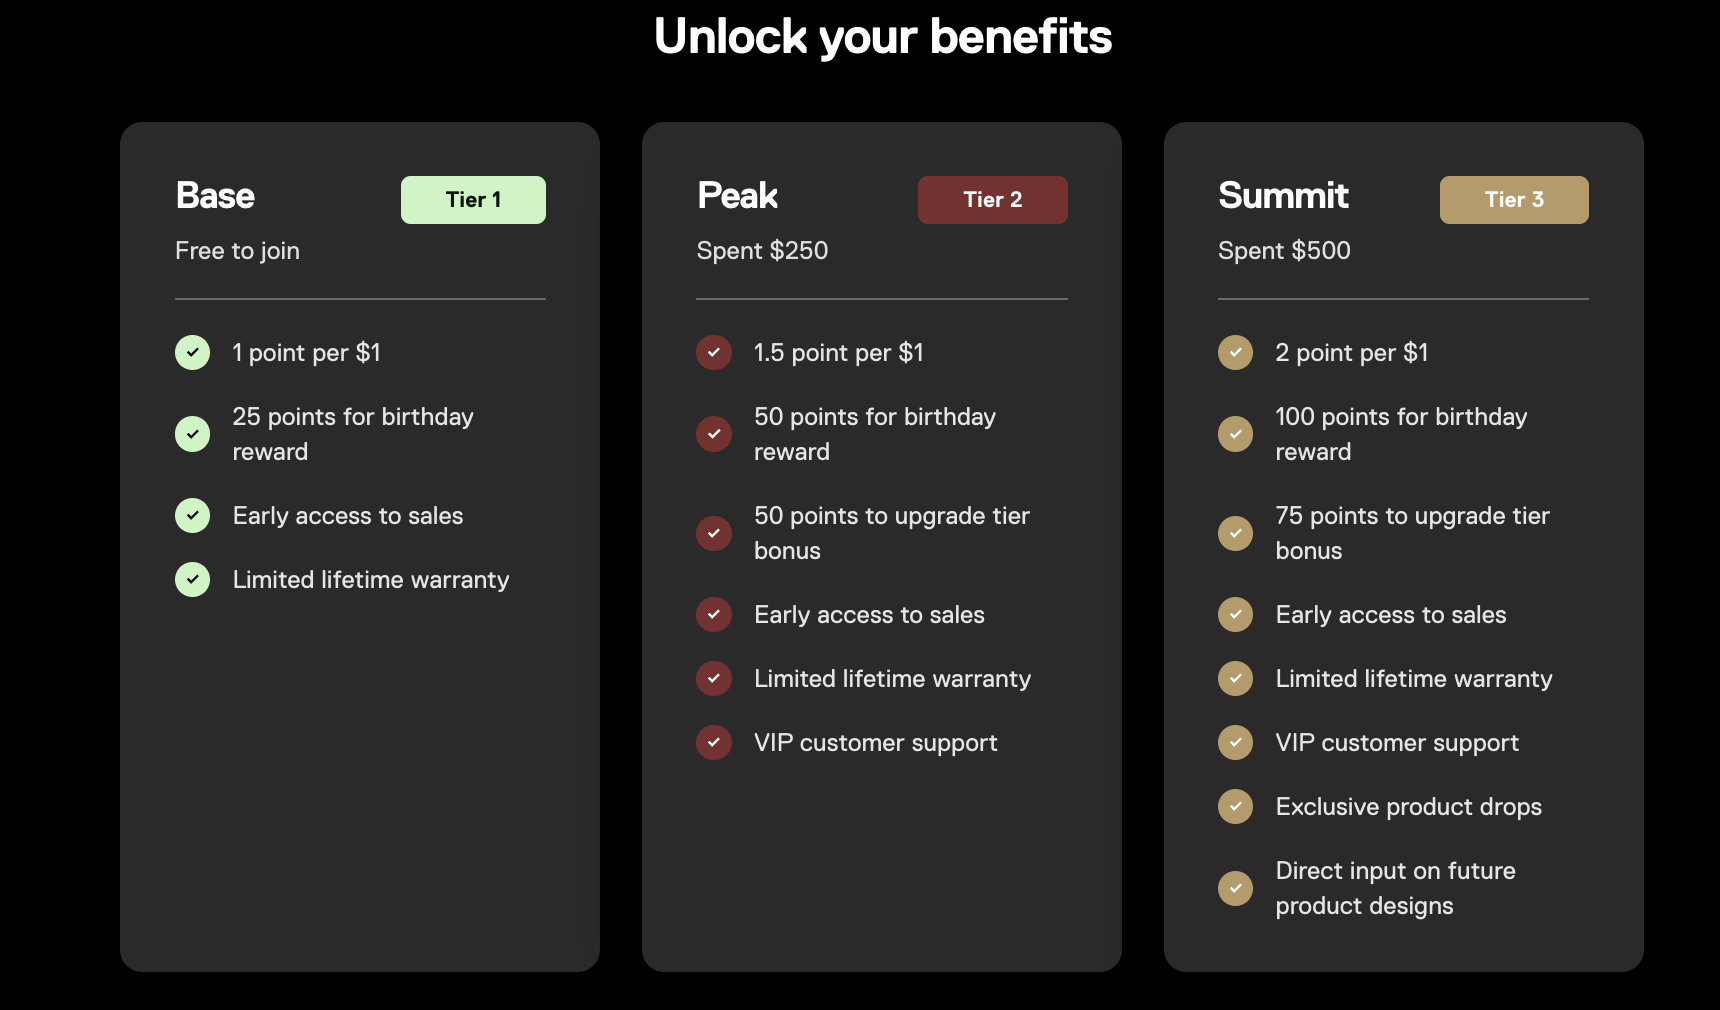Click gold checkmark beside 75 points upgrade tier bonus
Screen dimensions: 1720x1010
1235,533
